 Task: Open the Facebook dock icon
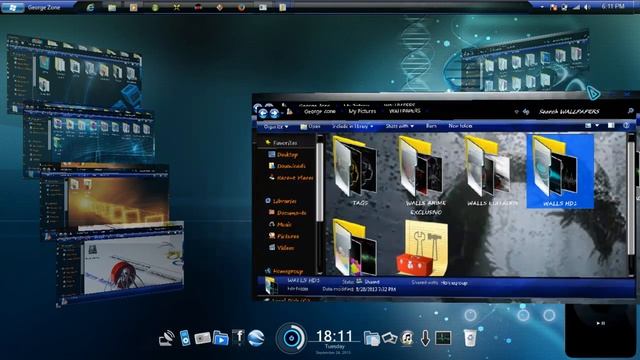pyautogui.click(x=238, y=337)
